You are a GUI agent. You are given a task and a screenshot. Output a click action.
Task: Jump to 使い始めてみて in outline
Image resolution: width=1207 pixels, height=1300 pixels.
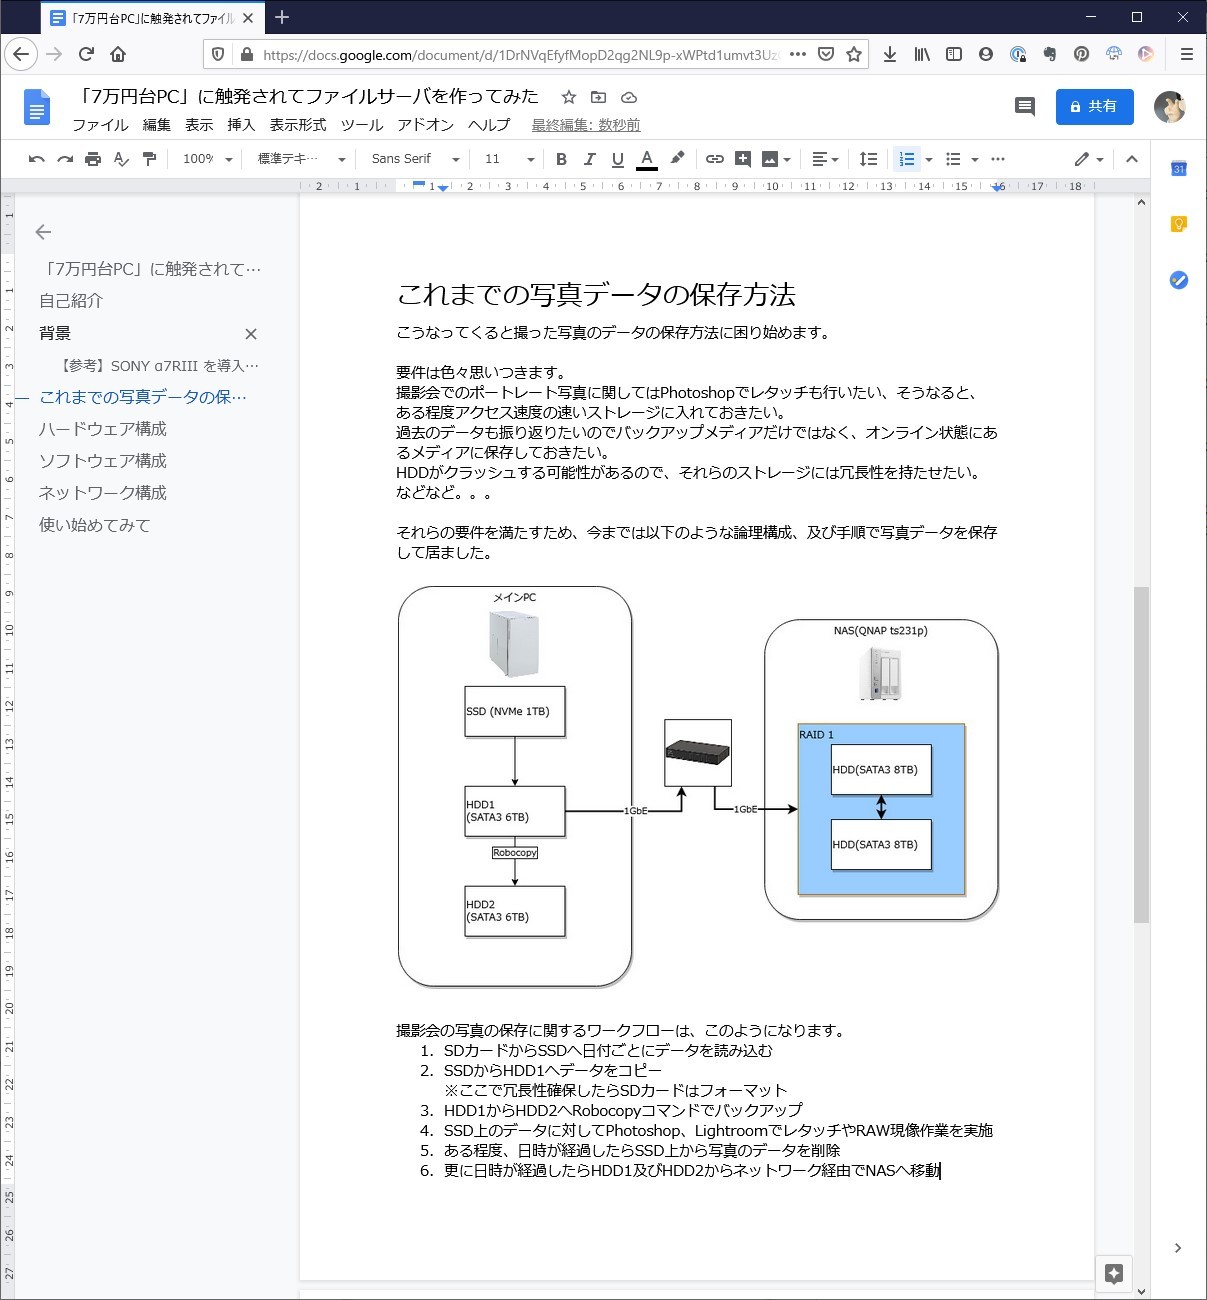pyautogui.click(x=95, y=525)
